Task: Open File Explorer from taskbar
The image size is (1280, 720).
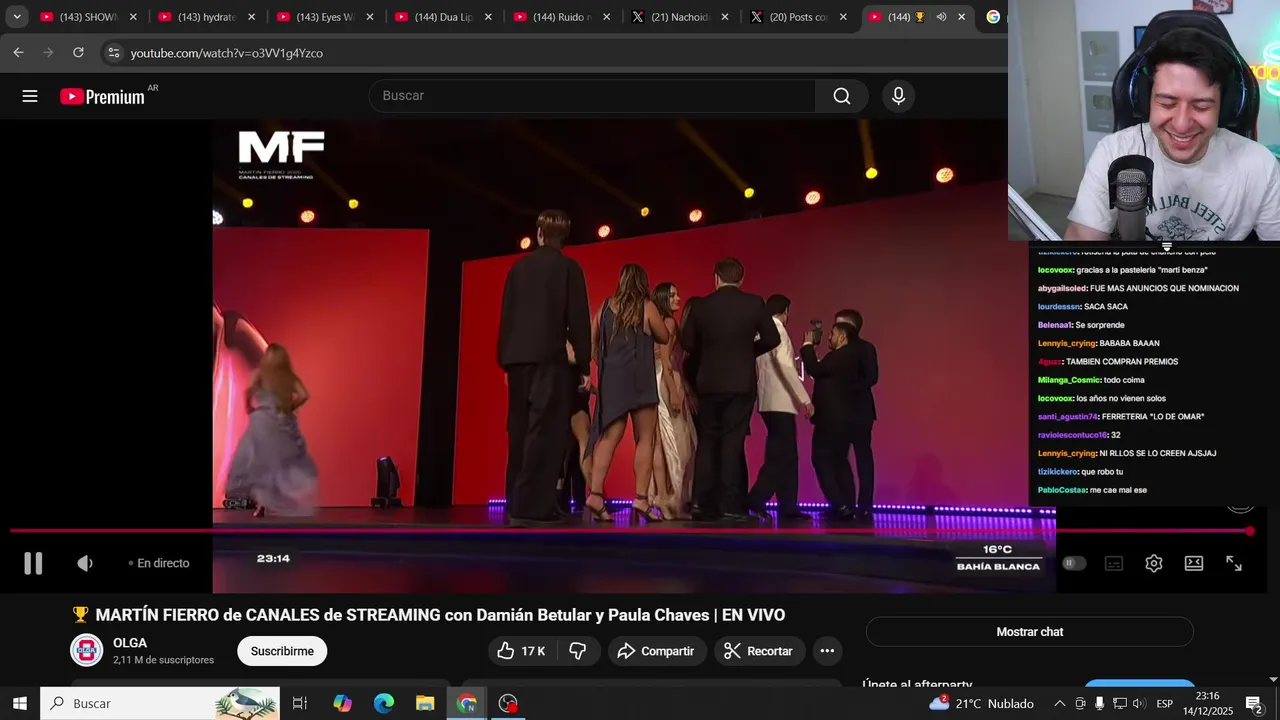Action: [x=425, y=704]
